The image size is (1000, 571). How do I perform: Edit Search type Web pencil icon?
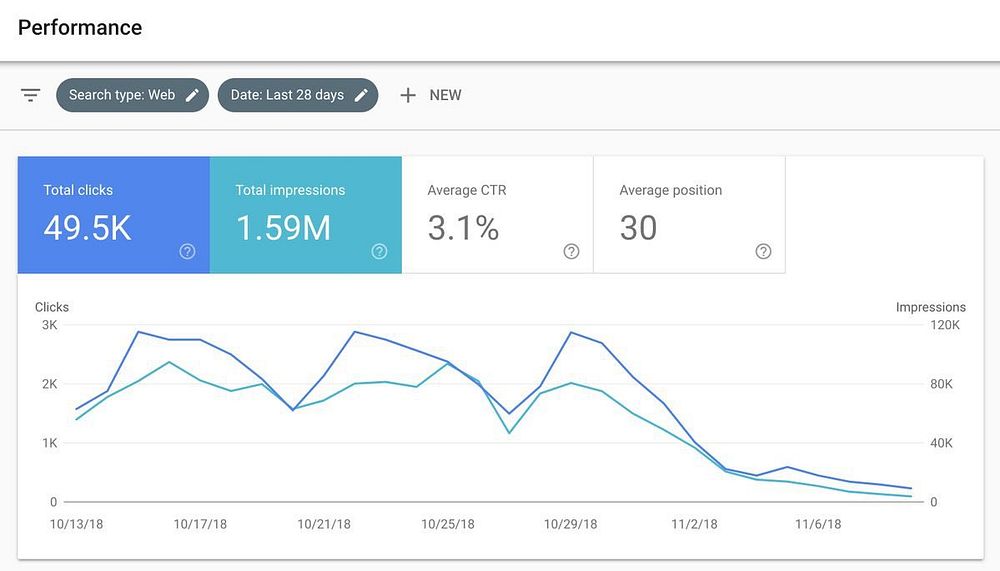(x=192, y=95)
